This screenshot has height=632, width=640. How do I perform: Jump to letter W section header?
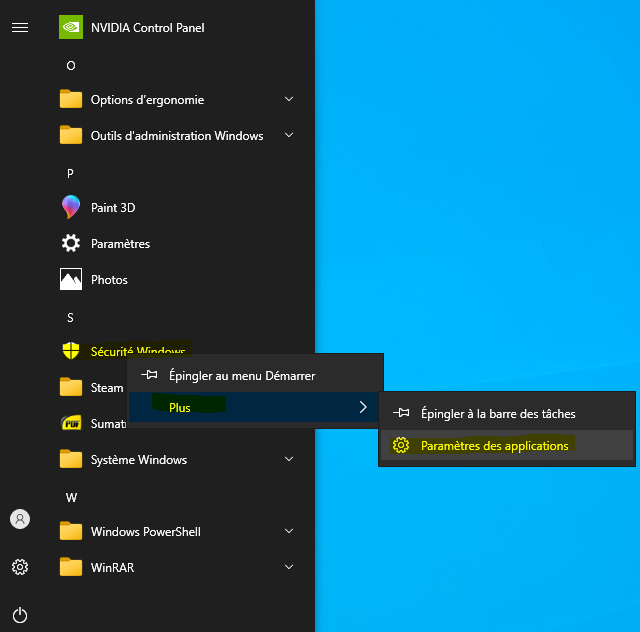(71, 497)
